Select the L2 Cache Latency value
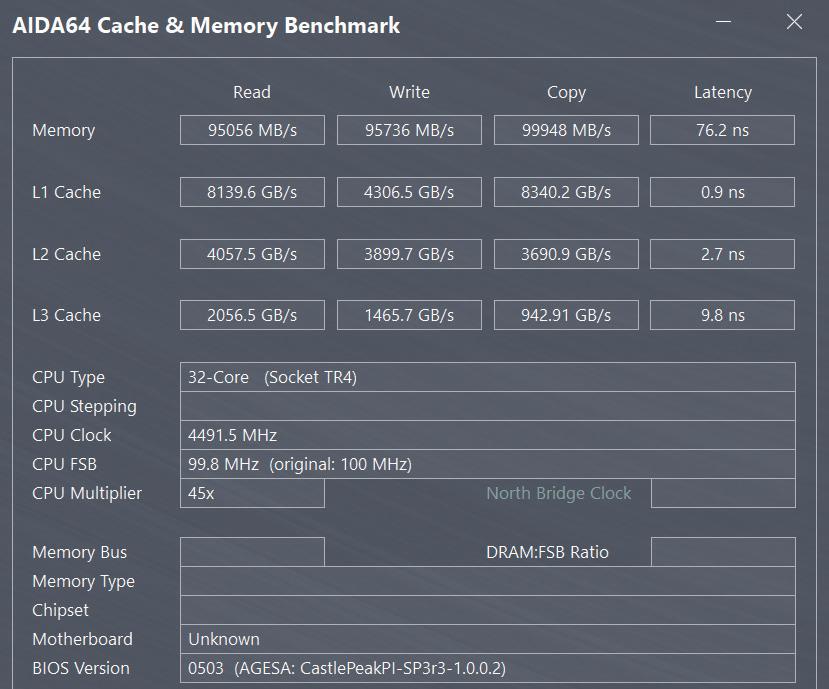This screenshot has height=689, width=829. pyautogui.click(x=722, y=254)
